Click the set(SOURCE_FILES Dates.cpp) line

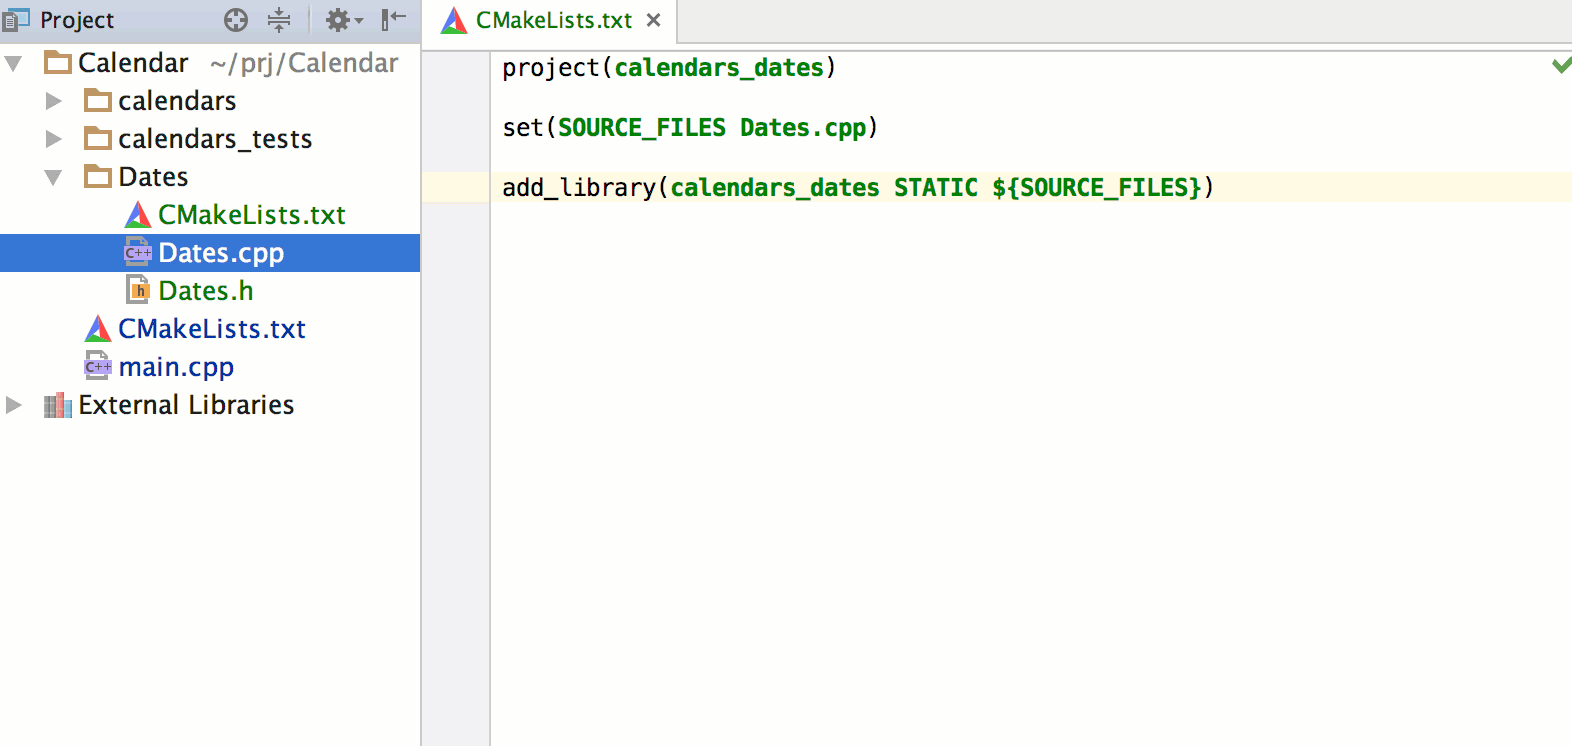click(690, 128)
